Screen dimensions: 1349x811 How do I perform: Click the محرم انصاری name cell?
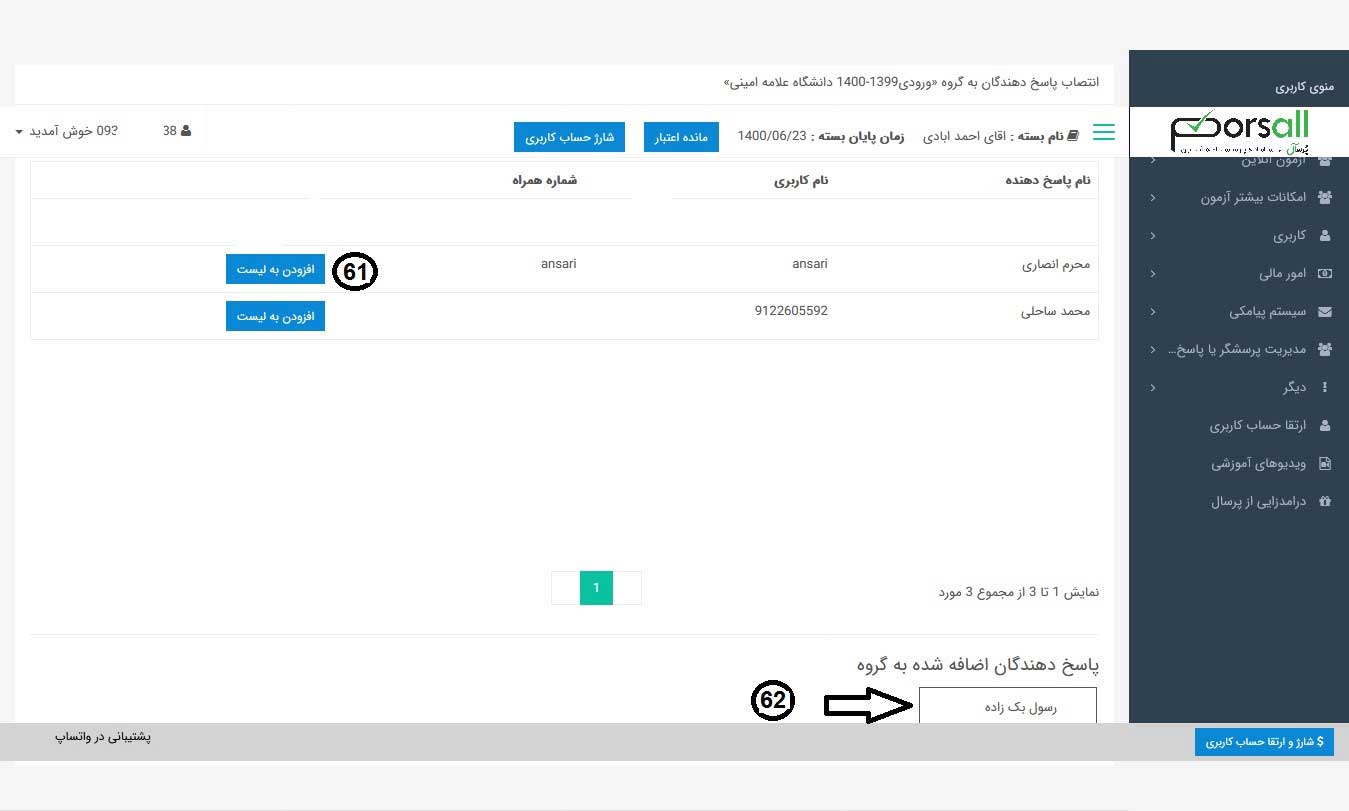1056,265
